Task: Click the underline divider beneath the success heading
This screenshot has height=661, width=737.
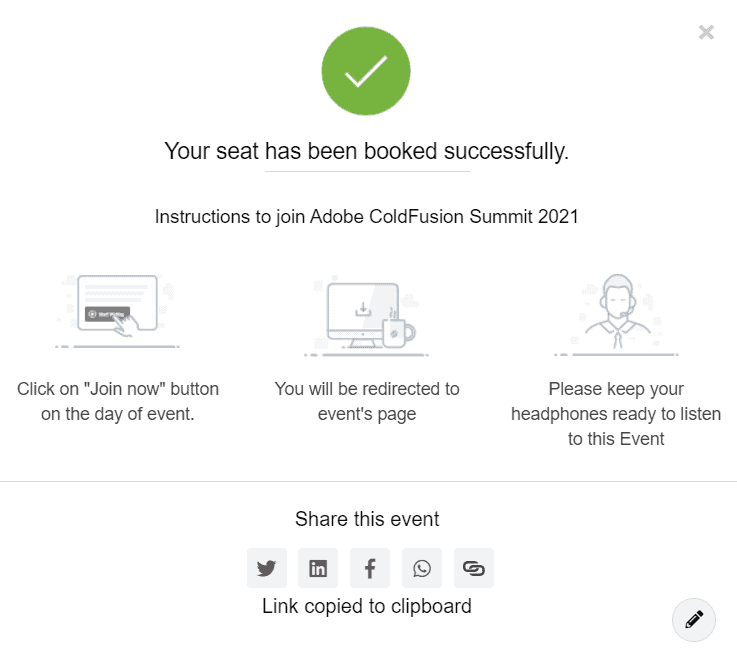Action: tap(367, 172)
